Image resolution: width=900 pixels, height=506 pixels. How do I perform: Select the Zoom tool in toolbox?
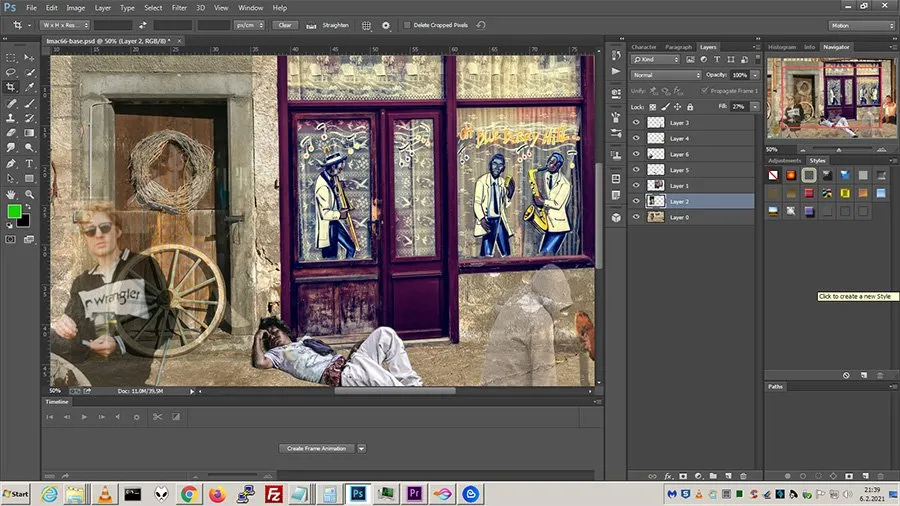(x=29, y=193)
